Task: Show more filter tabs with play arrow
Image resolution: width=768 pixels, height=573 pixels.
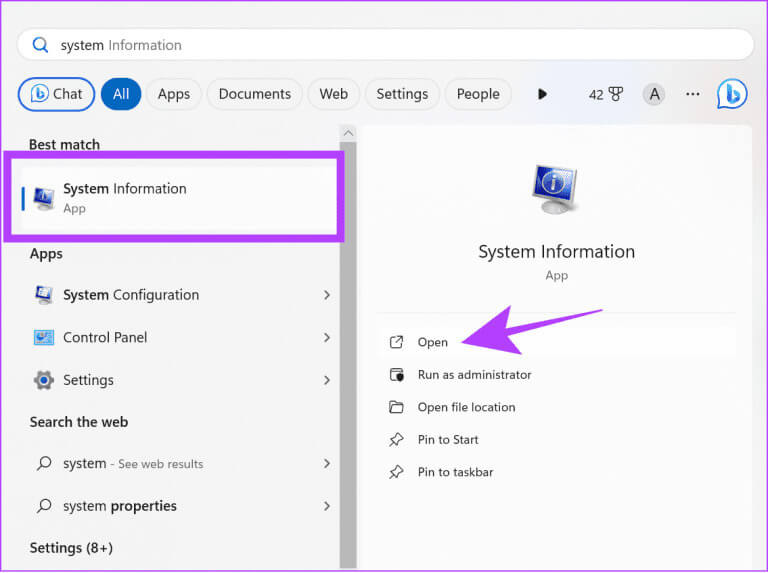Action: (542, 94)
